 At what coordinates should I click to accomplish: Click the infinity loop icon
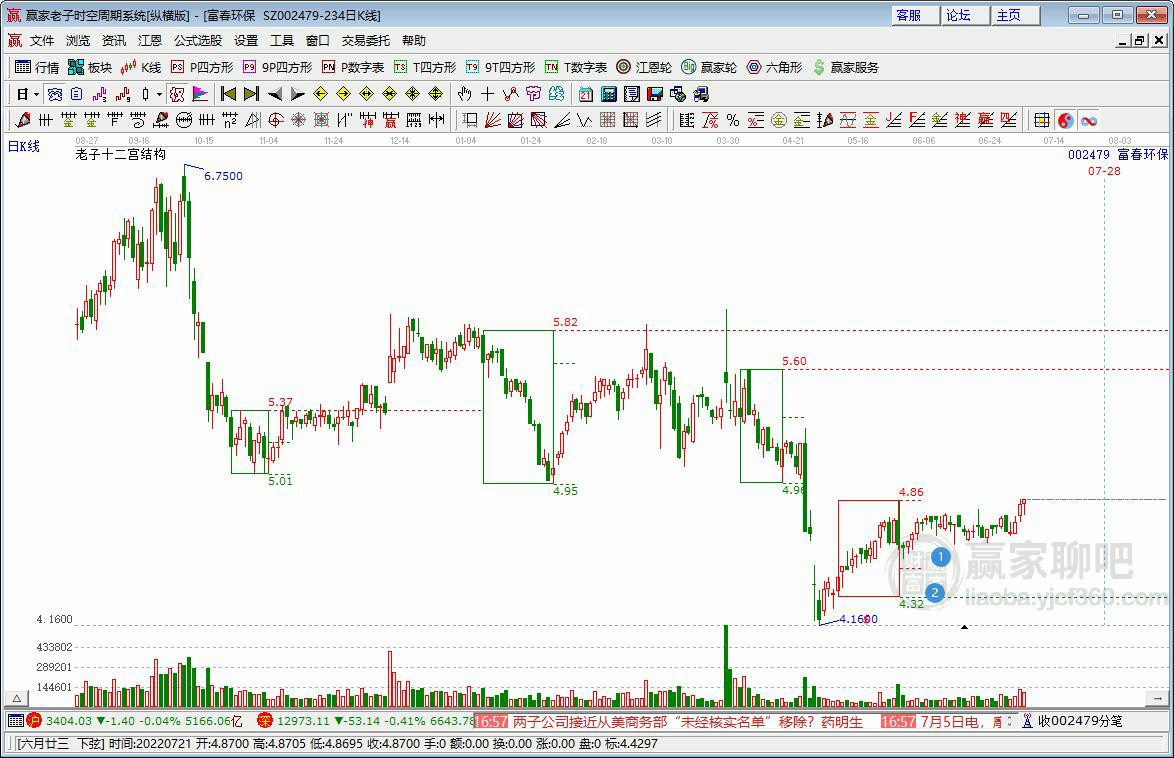pyautogui.click(x=1089, y=120)
